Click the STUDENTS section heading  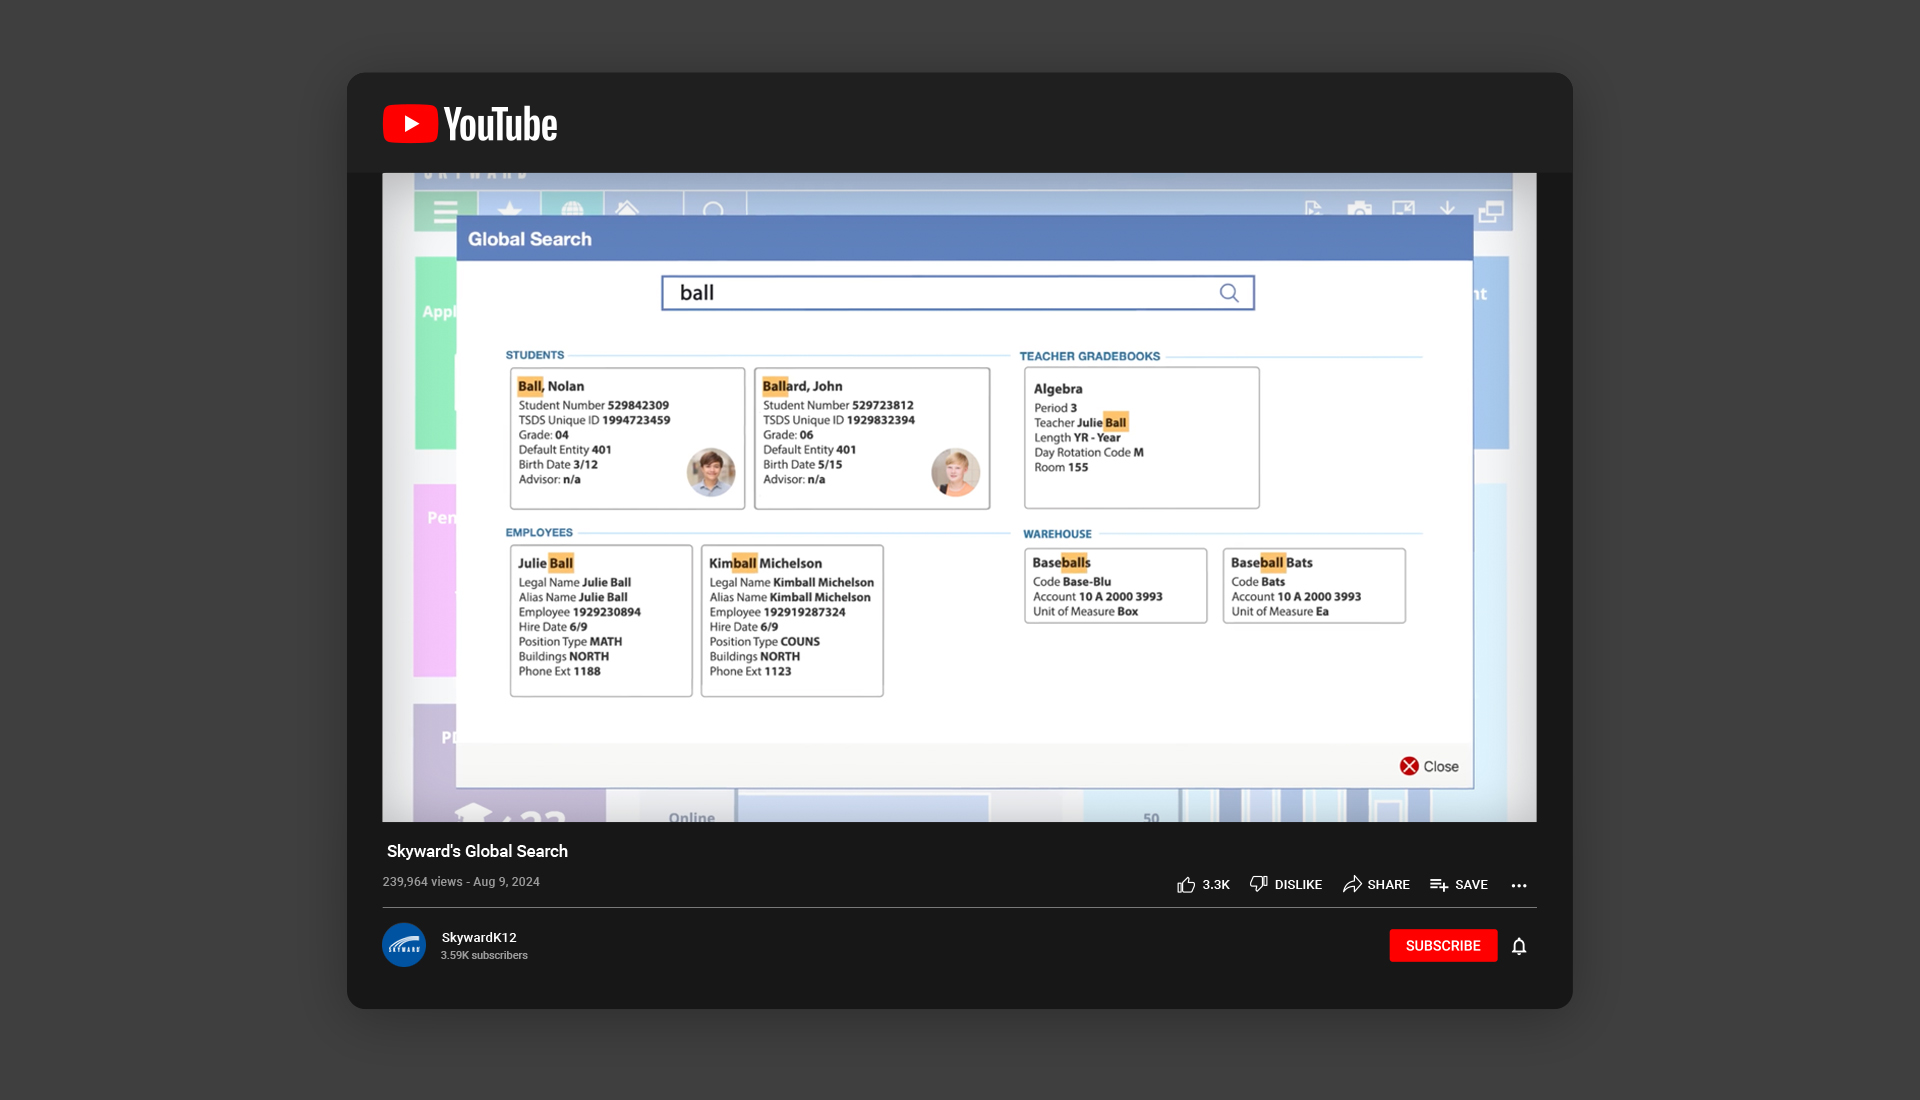(535, 355)
